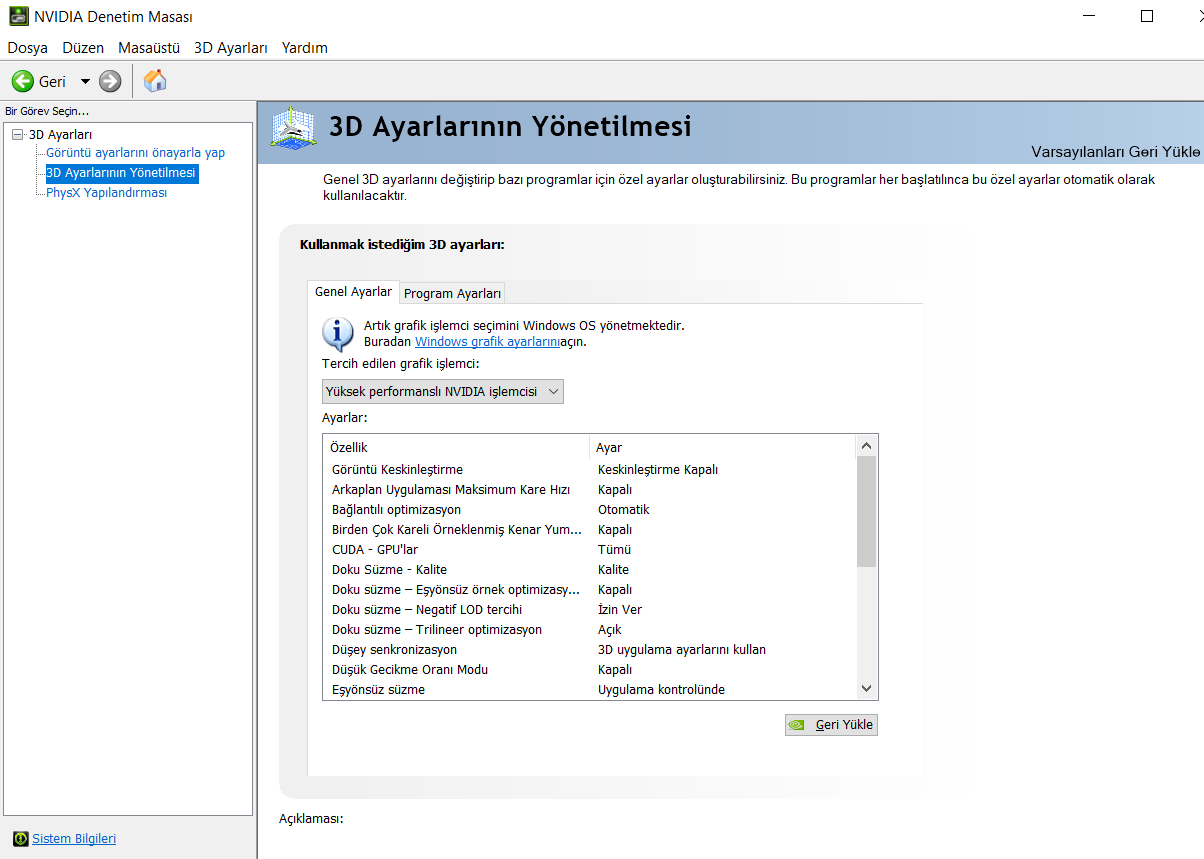Image resolution: width=1204 pixels, height=859 pixels.
Task: Open Windows grafik ayarlarını link
Action: click(x=487, y=341)
